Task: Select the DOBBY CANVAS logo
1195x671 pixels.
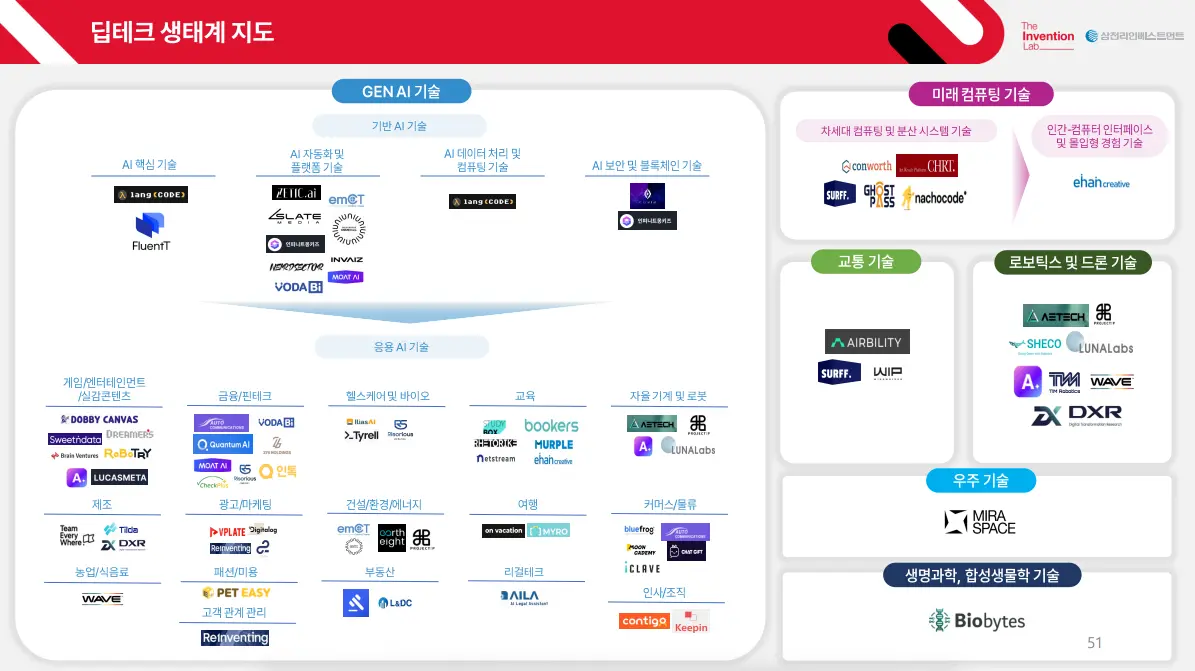Action: point(100,419)
